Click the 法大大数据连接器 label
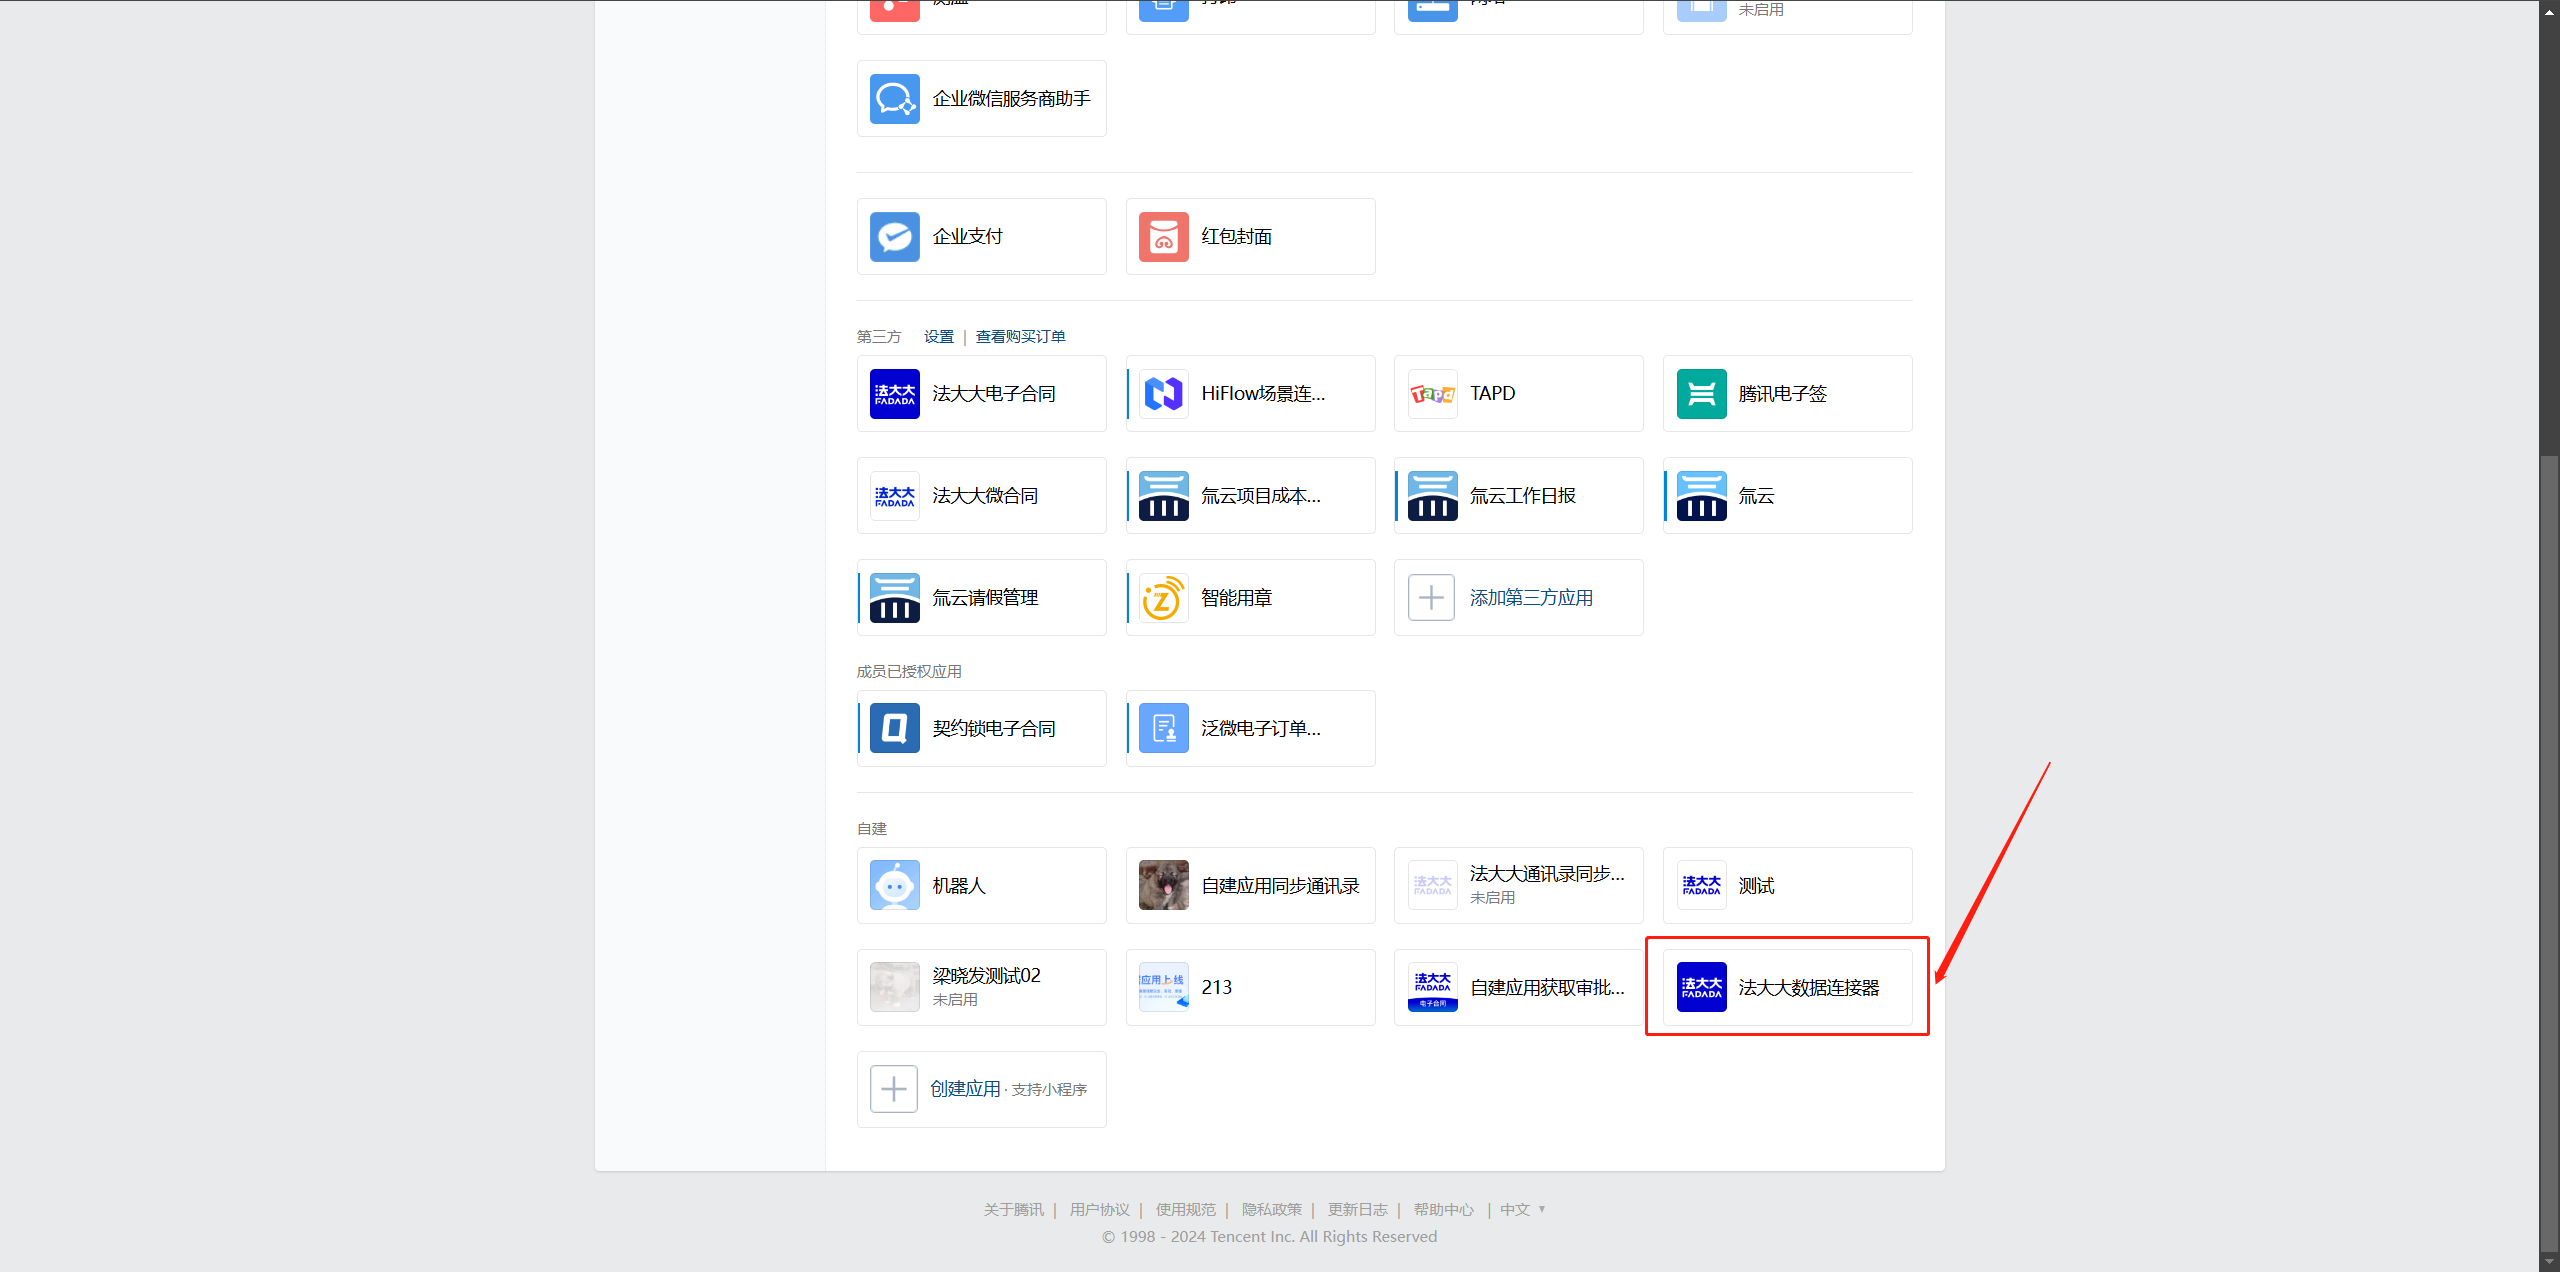This screenshot has height=1272, width=2560. [1808, 988]
